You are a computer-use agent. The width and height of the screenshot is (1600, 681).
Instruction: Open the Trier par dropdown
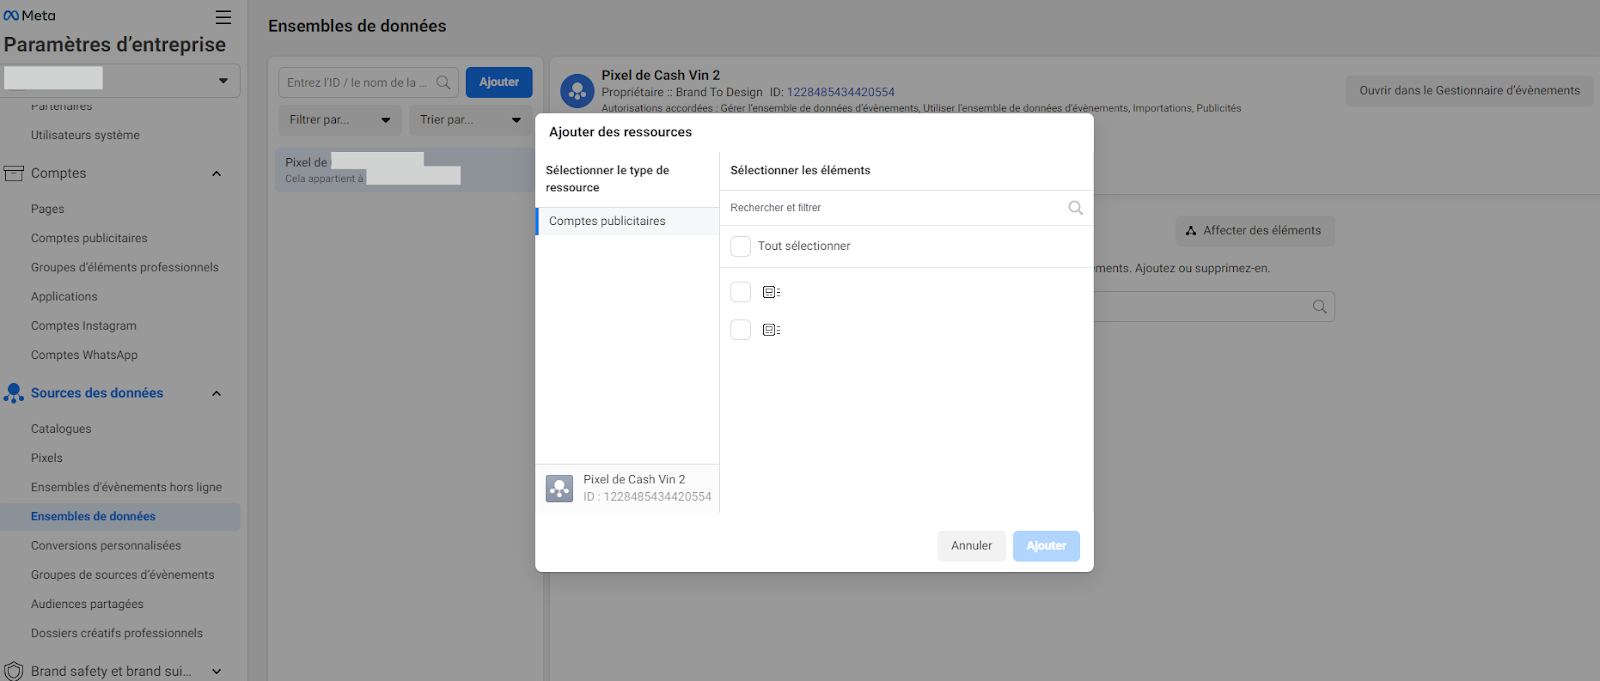[471, 120]
